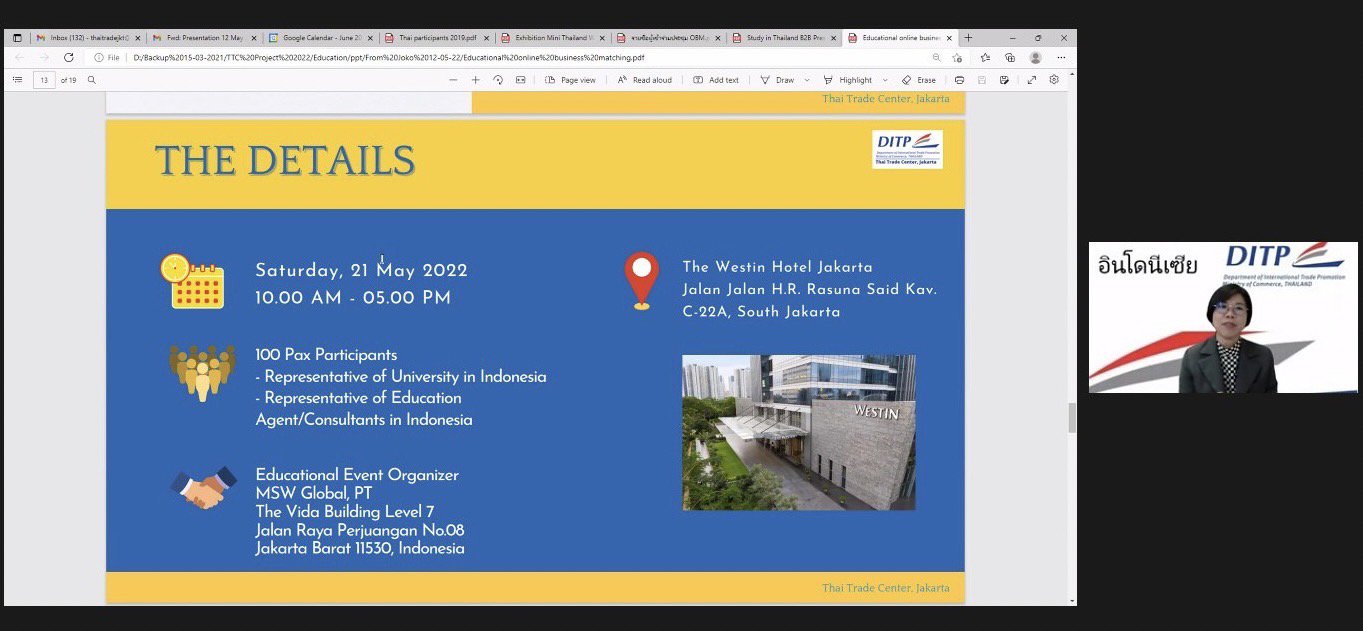
Task: Open PDF viewer settings gear
Action: (x=1054, y=80)
